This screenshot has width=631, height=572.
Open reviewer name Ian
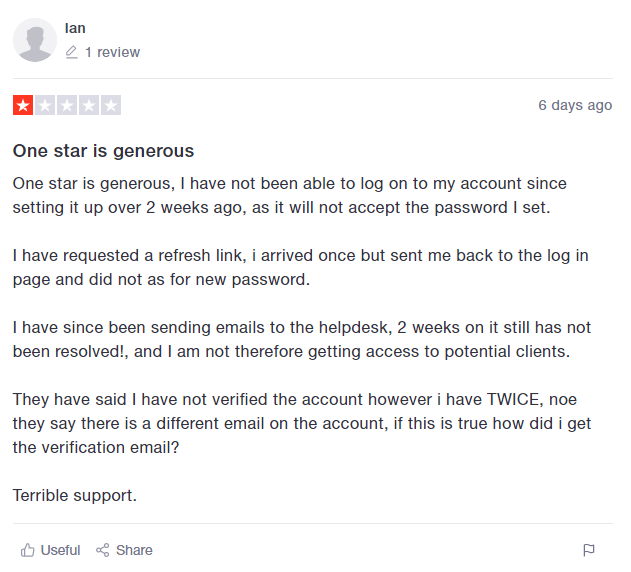[75, 28]
